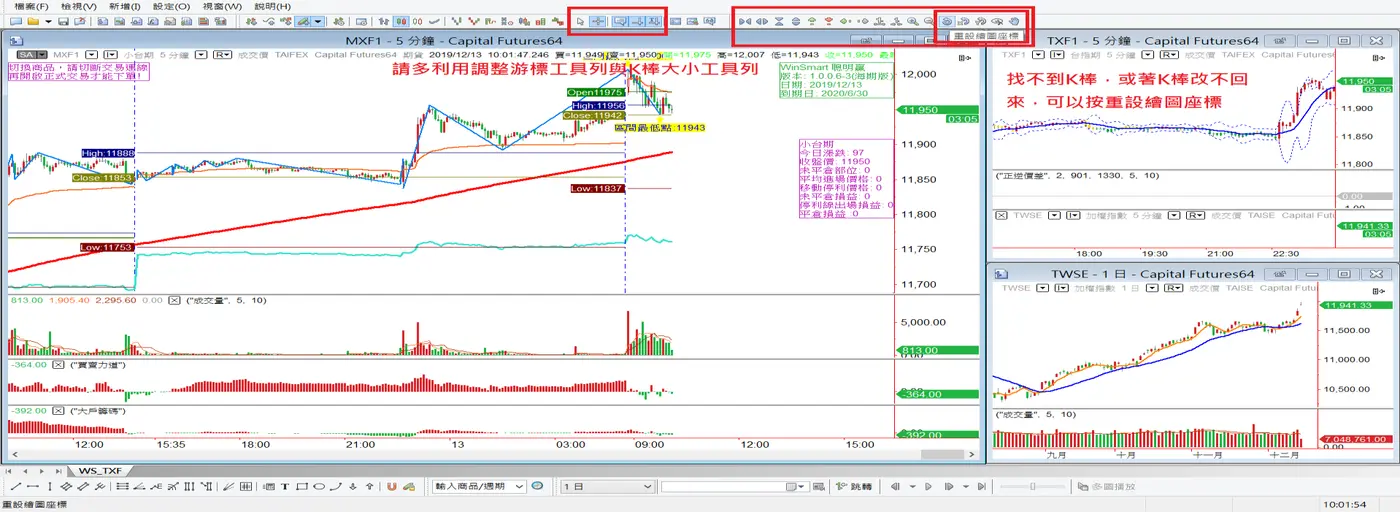Click the horizontal compress bars icon

745,21
